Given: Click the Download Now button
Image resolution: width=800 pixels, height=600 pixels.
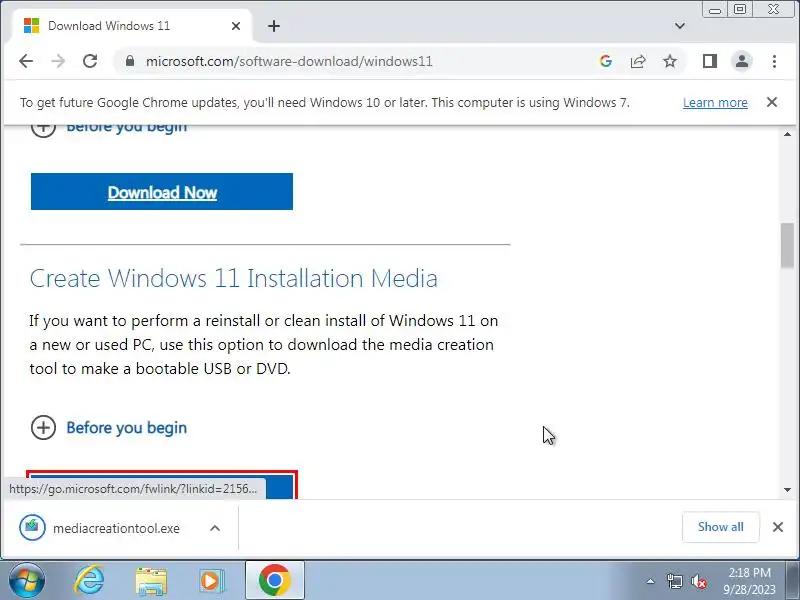Looking at the screenshot, I should point(162,191).
